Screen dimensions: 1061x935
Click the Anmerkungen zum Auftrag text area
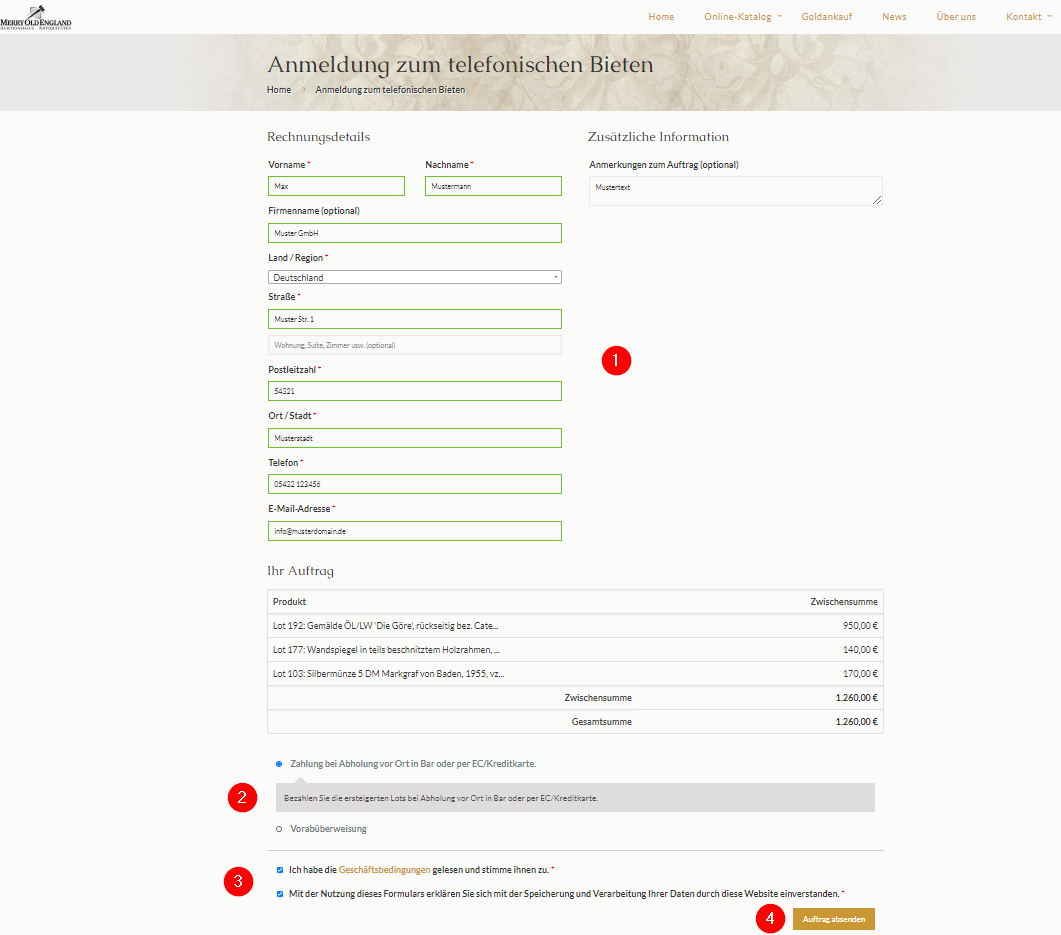(x=735, y=191)
